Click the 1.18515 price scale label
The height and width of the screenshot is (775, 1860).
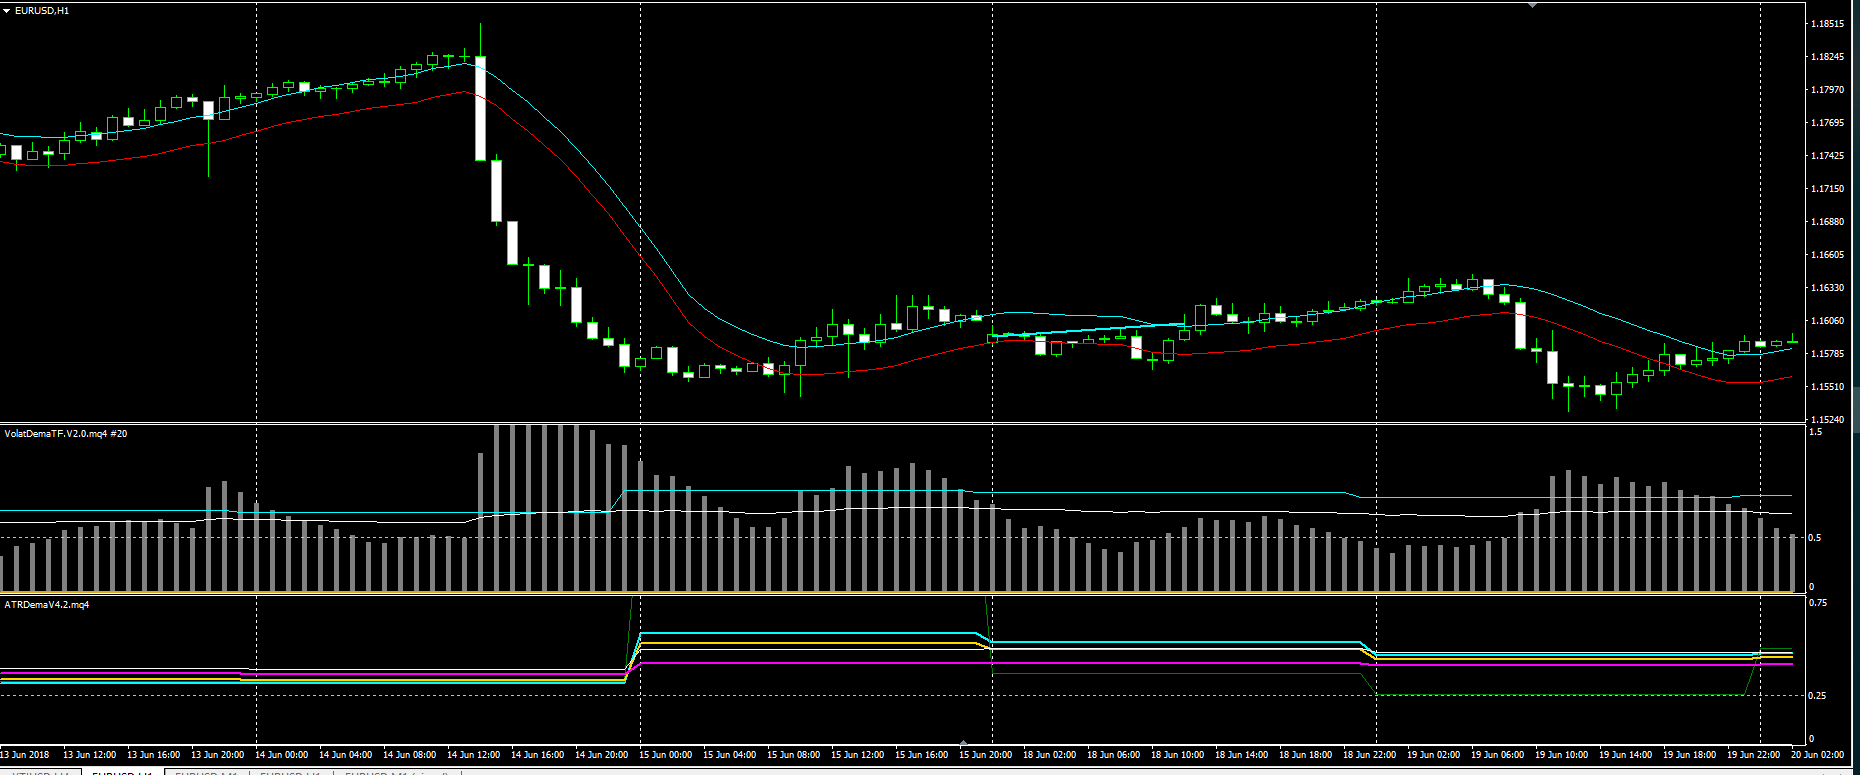(1827, 24)
